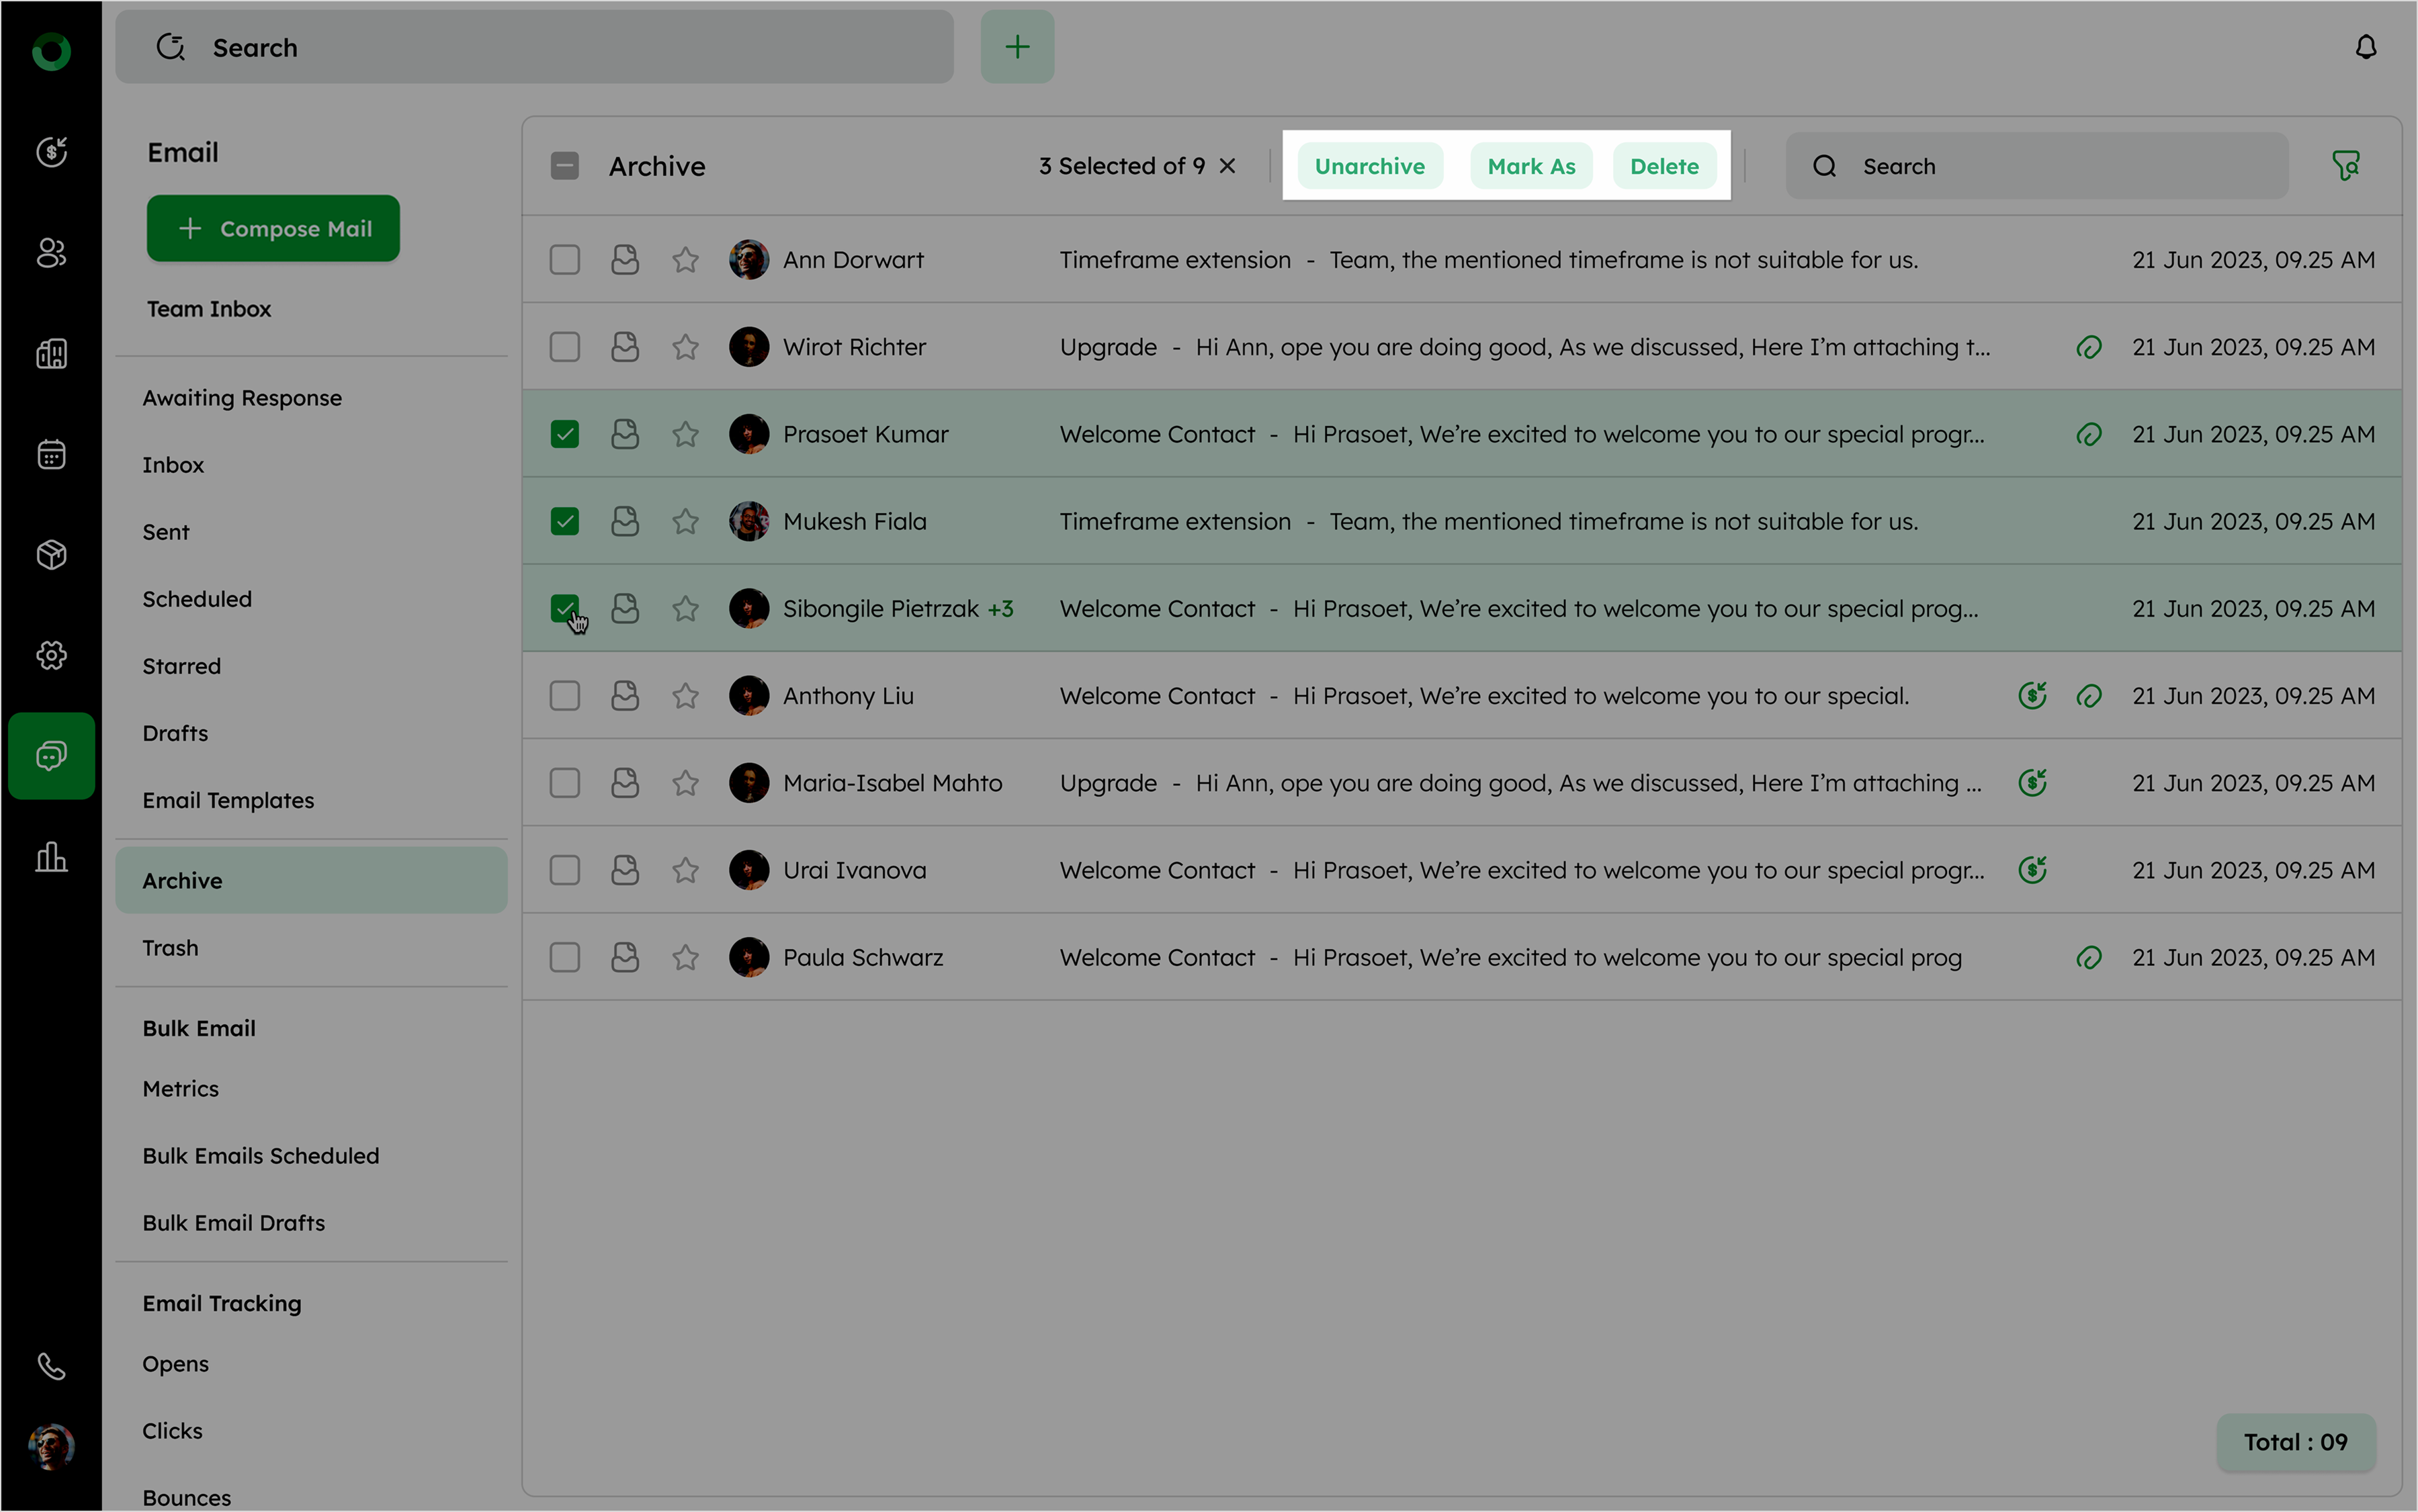Click the green plus quick-add button
The width and height of the screenshot is (2418, 1512).
coord(1017,47)
